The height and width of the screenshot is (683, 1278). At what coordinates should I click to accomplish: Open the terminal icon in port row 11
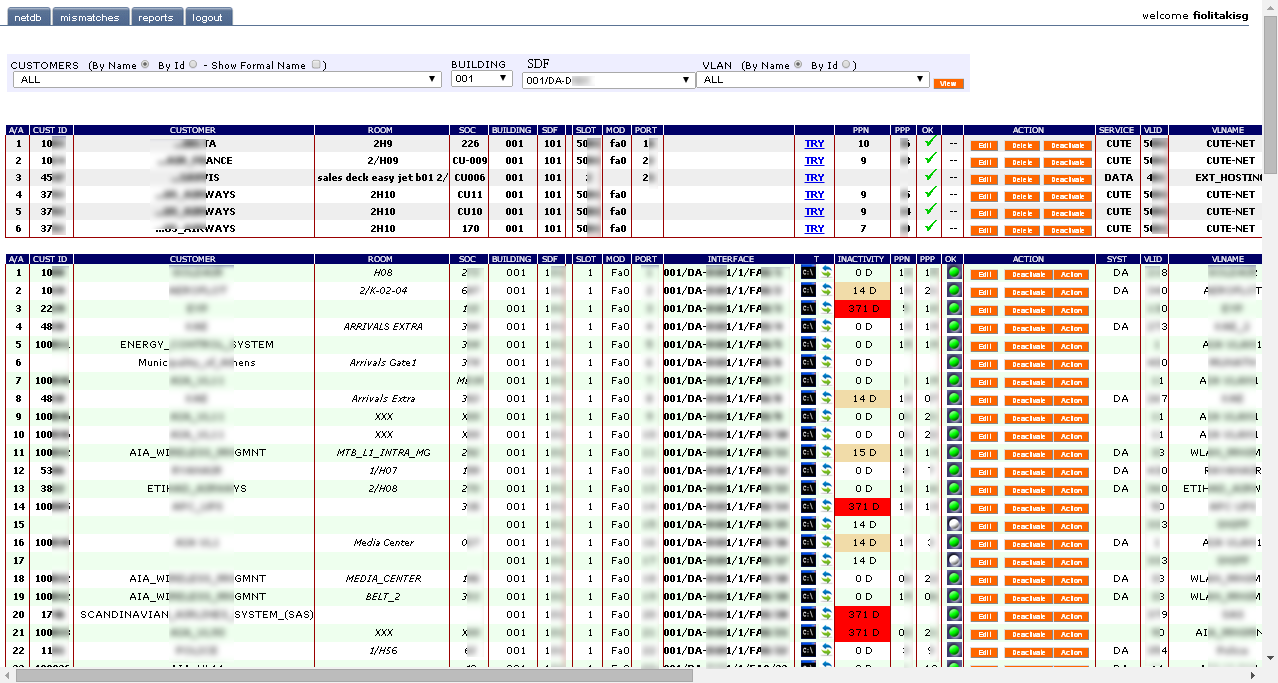pos(808,453)
